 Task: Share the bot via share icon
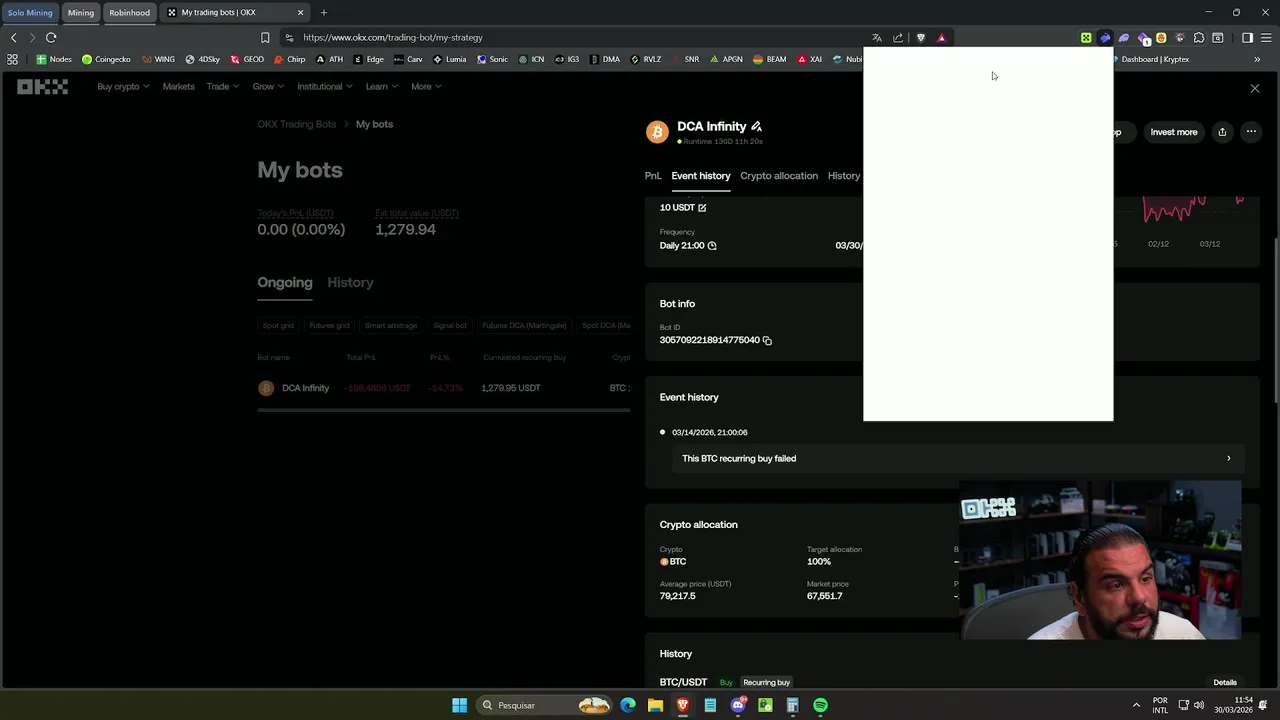(1222, 132)
